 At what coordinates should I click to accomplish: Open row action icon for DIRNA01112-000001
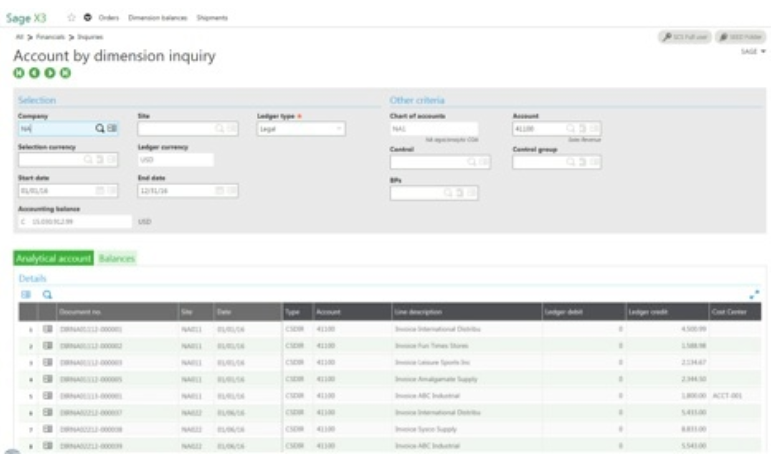click(47, 329)
